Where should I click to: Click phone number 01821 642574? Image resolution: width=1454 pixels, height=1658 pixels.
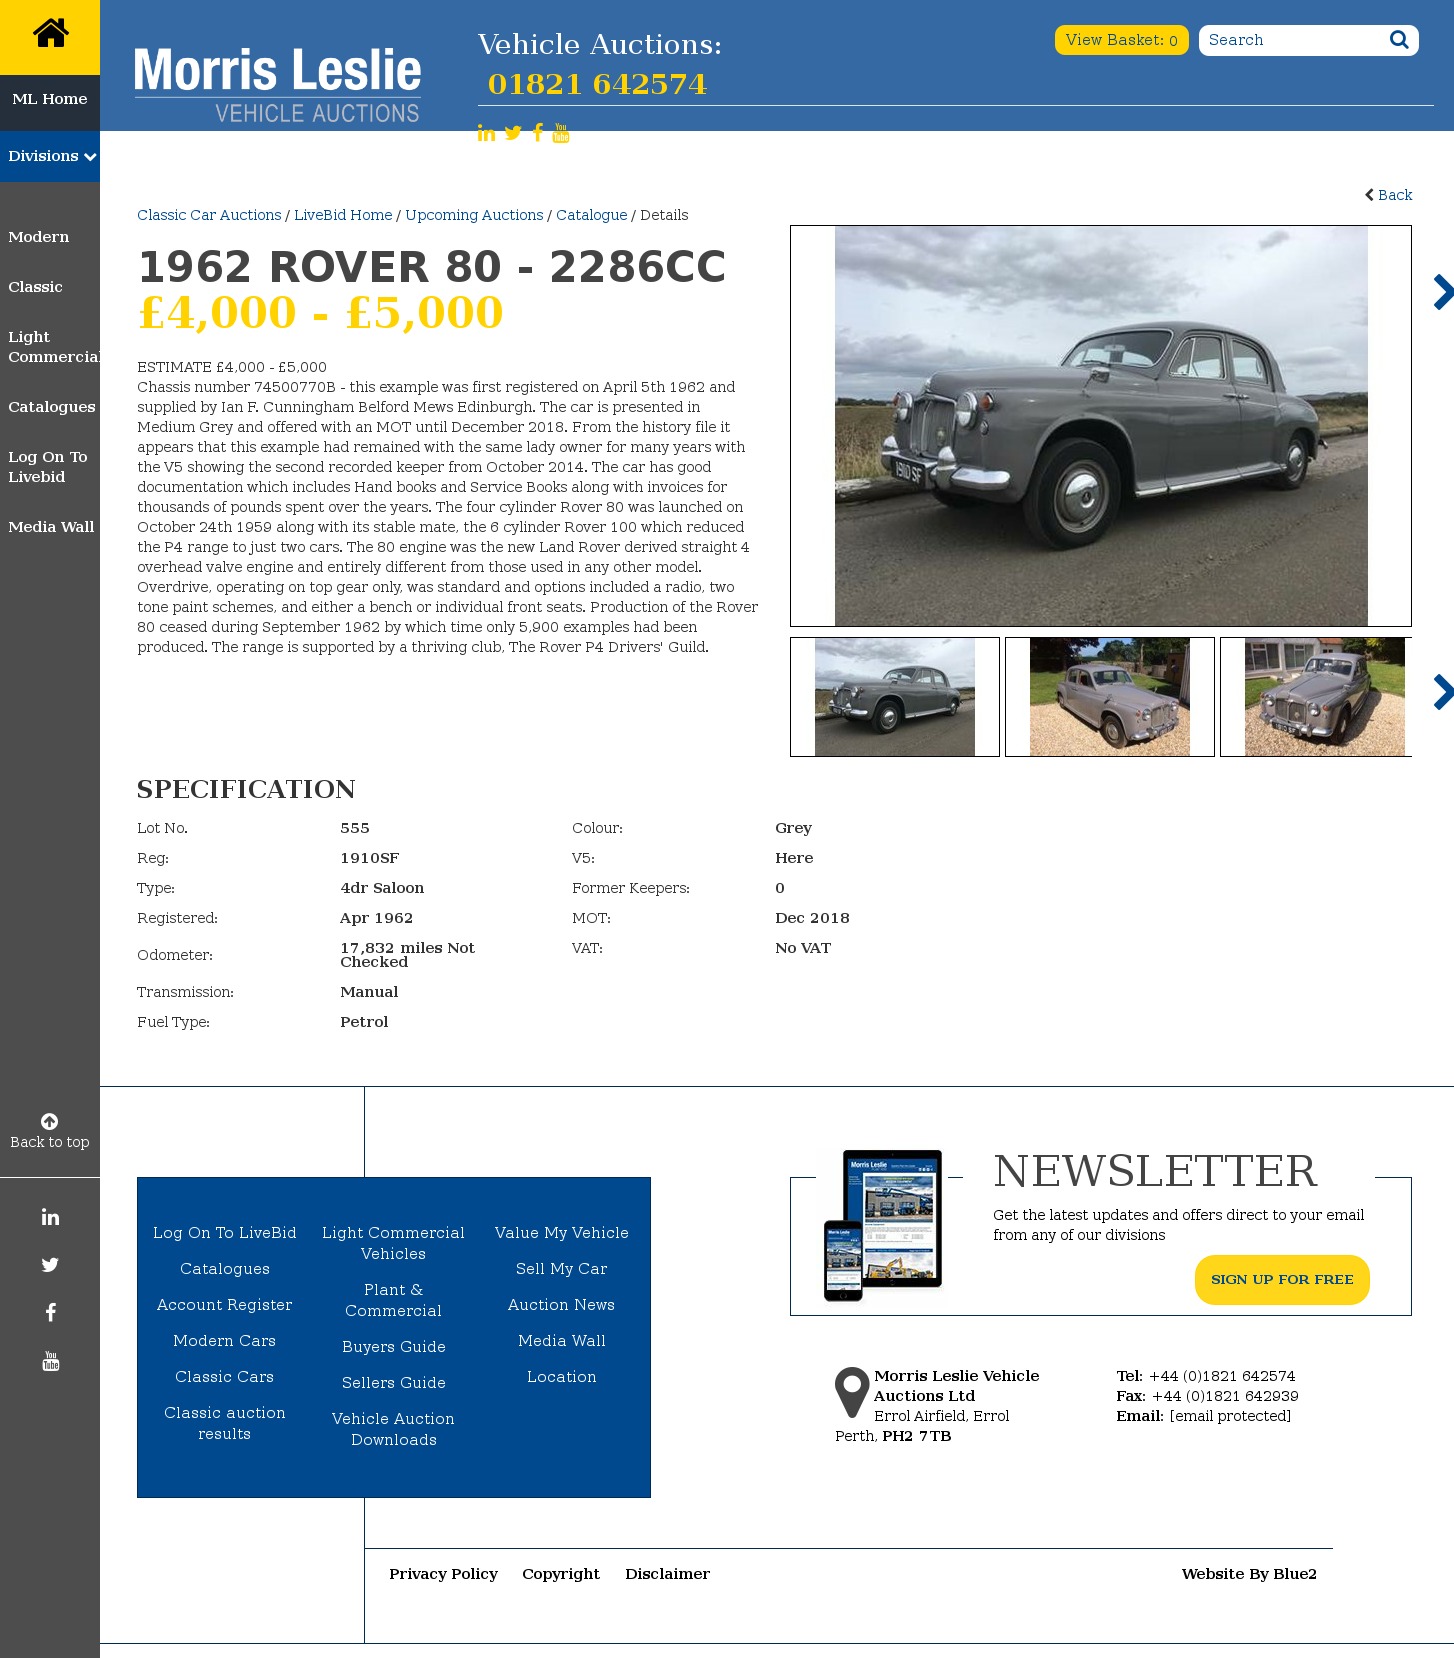click(x=597, y=84)
